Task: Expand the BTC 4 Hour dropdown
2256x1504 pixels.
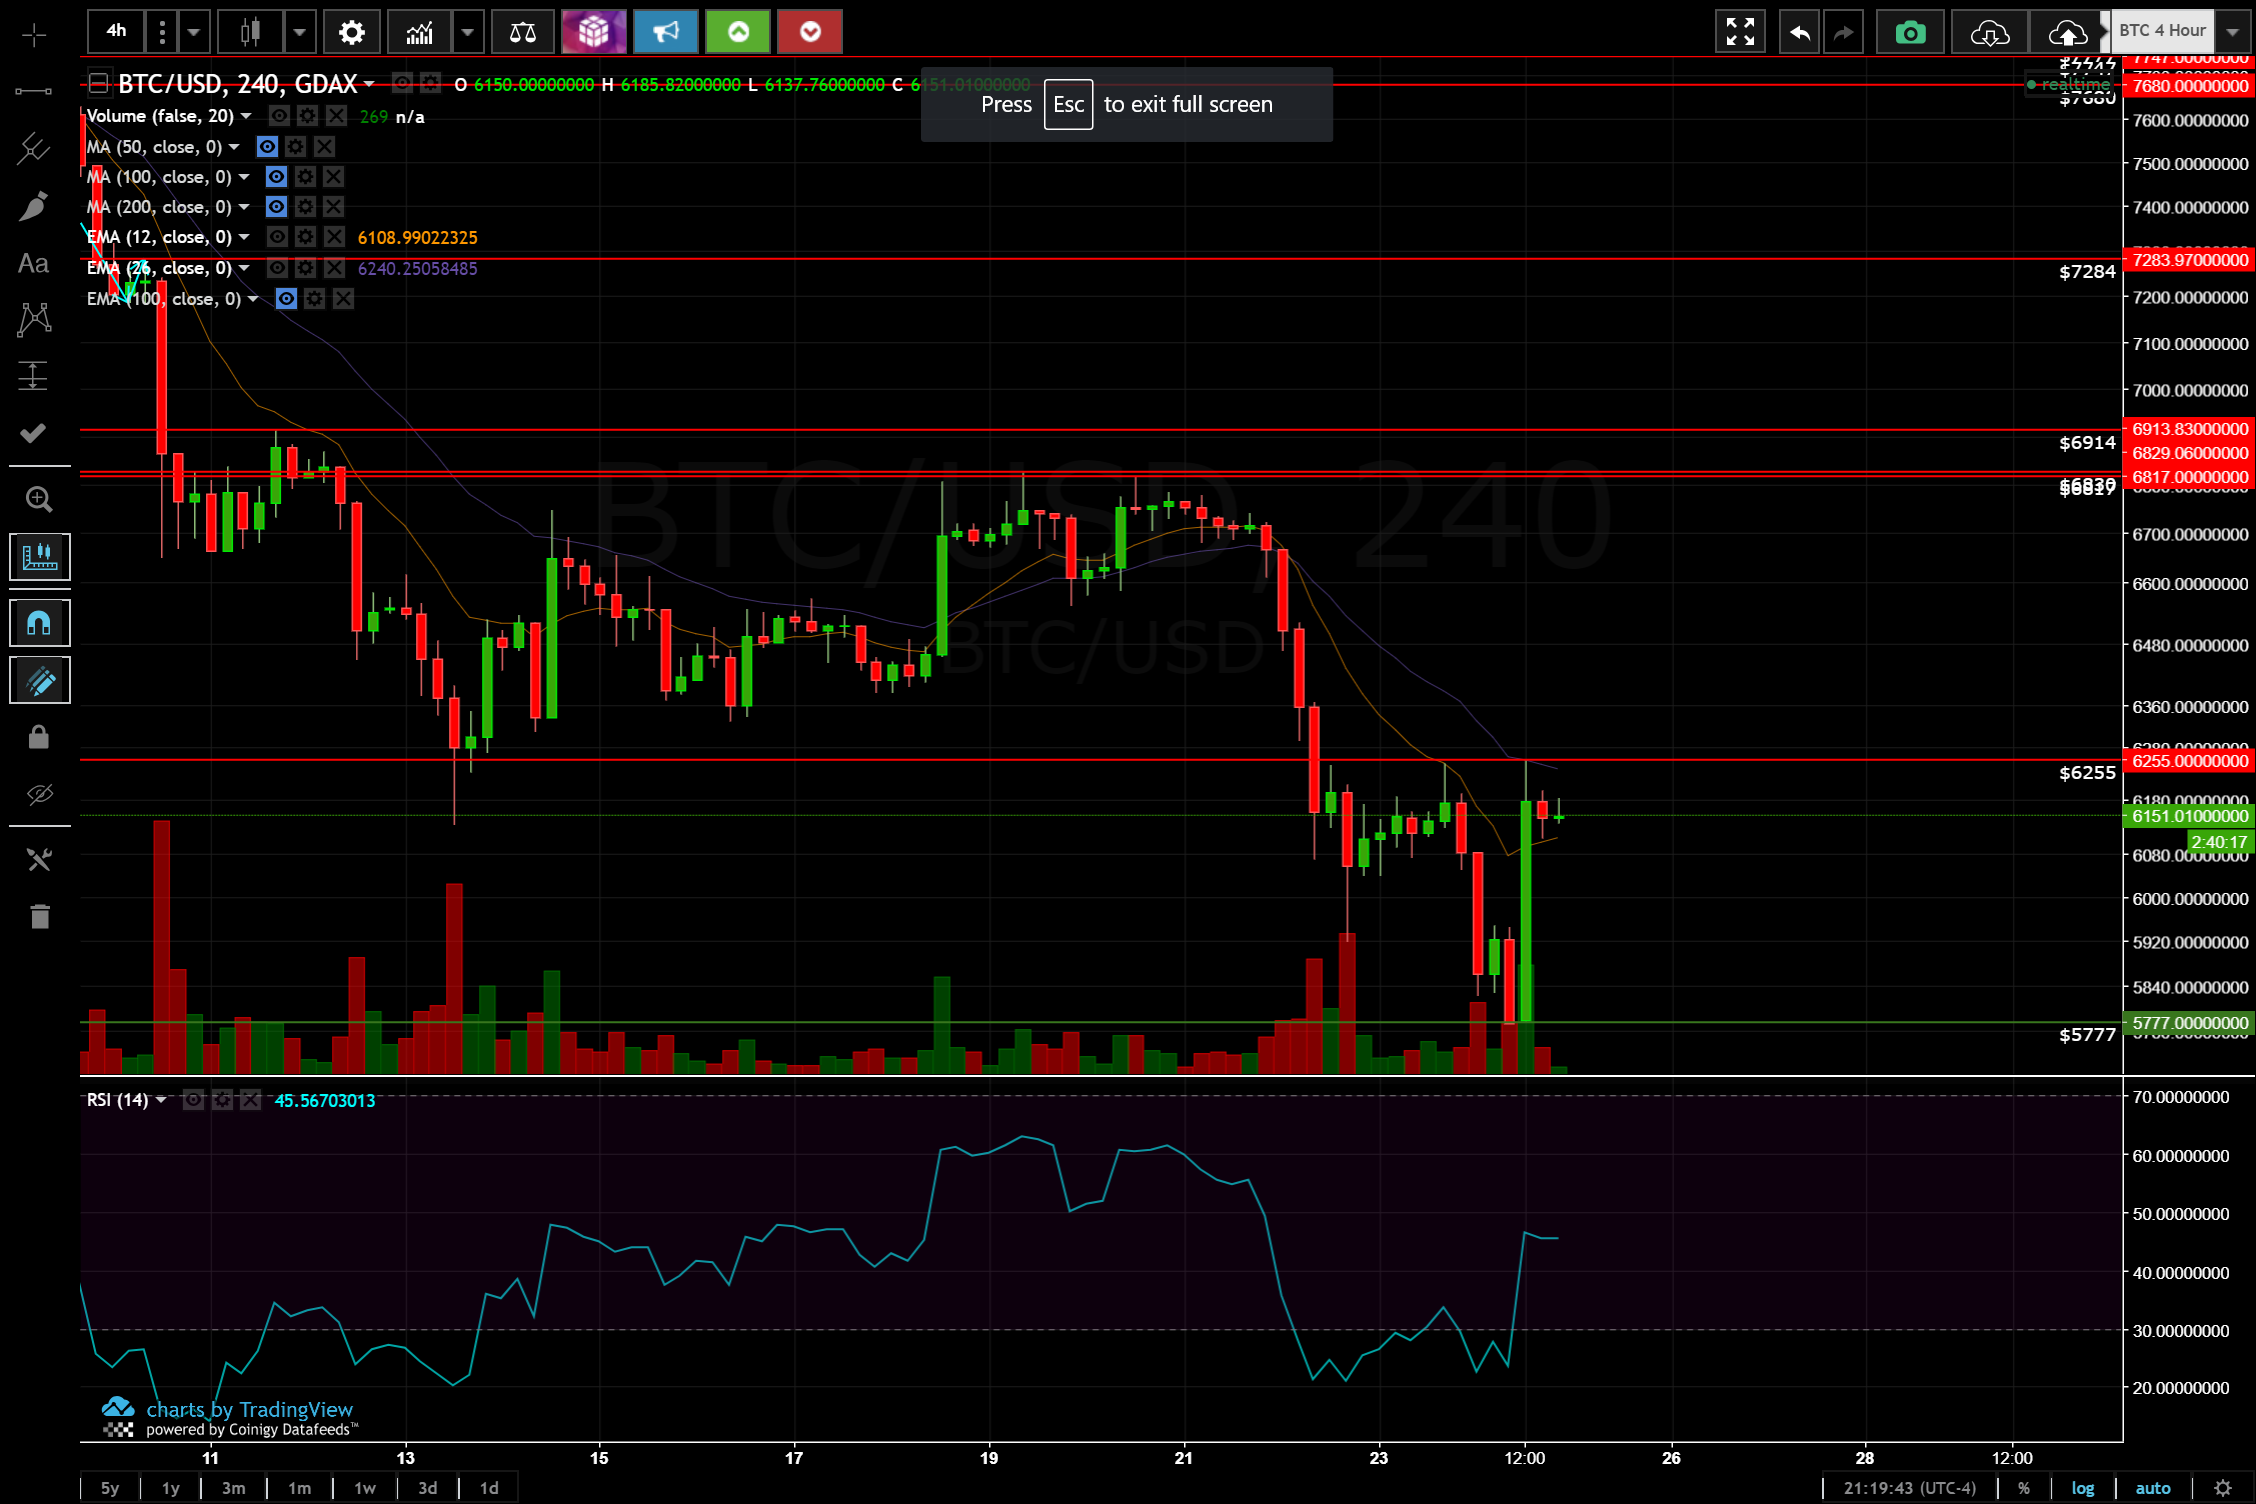Action: tap(2232, 31)
